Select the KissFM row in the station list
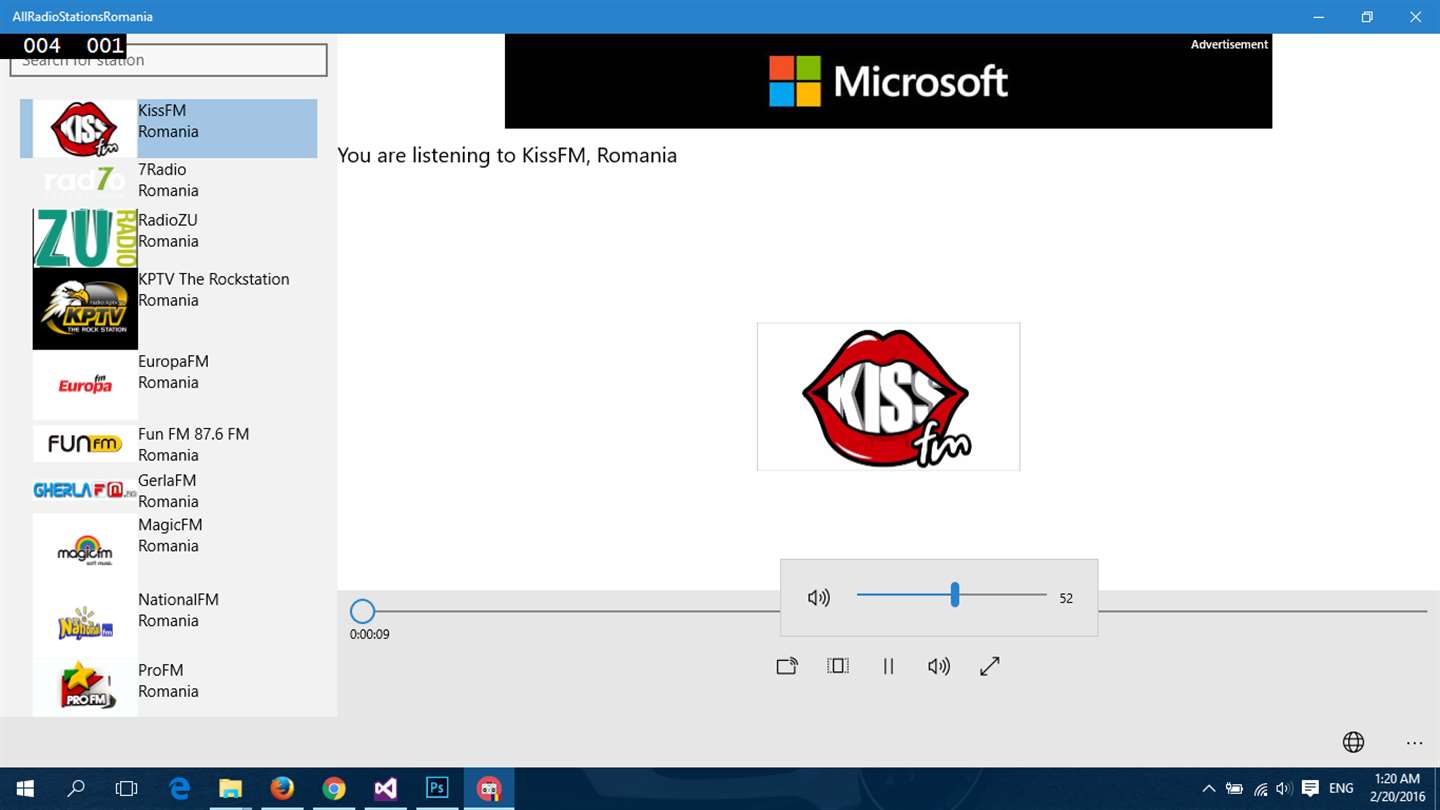The image size is (1440, 810). 168,129
